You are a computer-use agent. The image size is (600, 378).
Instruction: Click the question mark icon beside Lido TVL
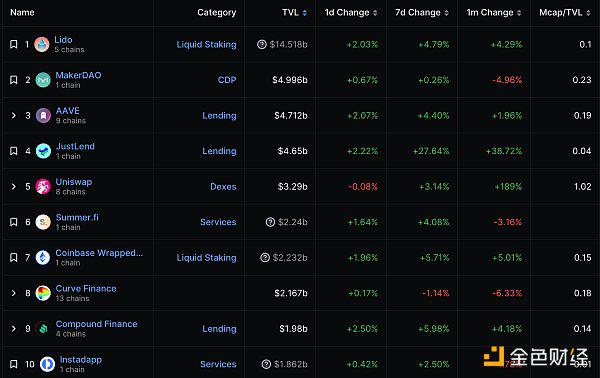tap(262, 44)
